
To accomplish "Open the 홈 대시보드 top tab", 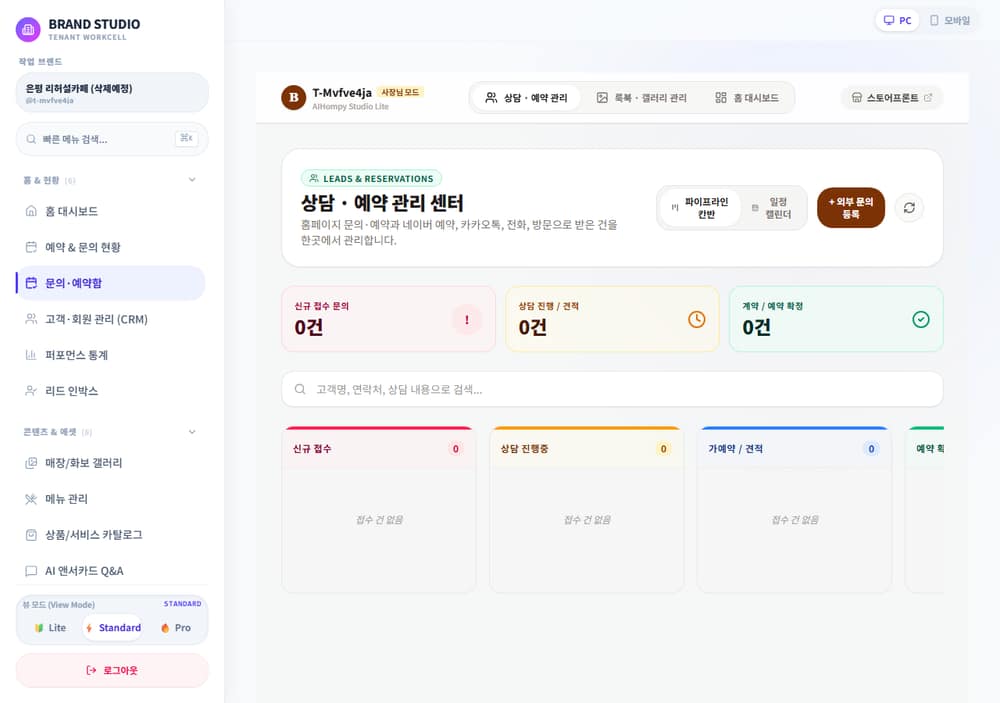I will pos(747,98).
